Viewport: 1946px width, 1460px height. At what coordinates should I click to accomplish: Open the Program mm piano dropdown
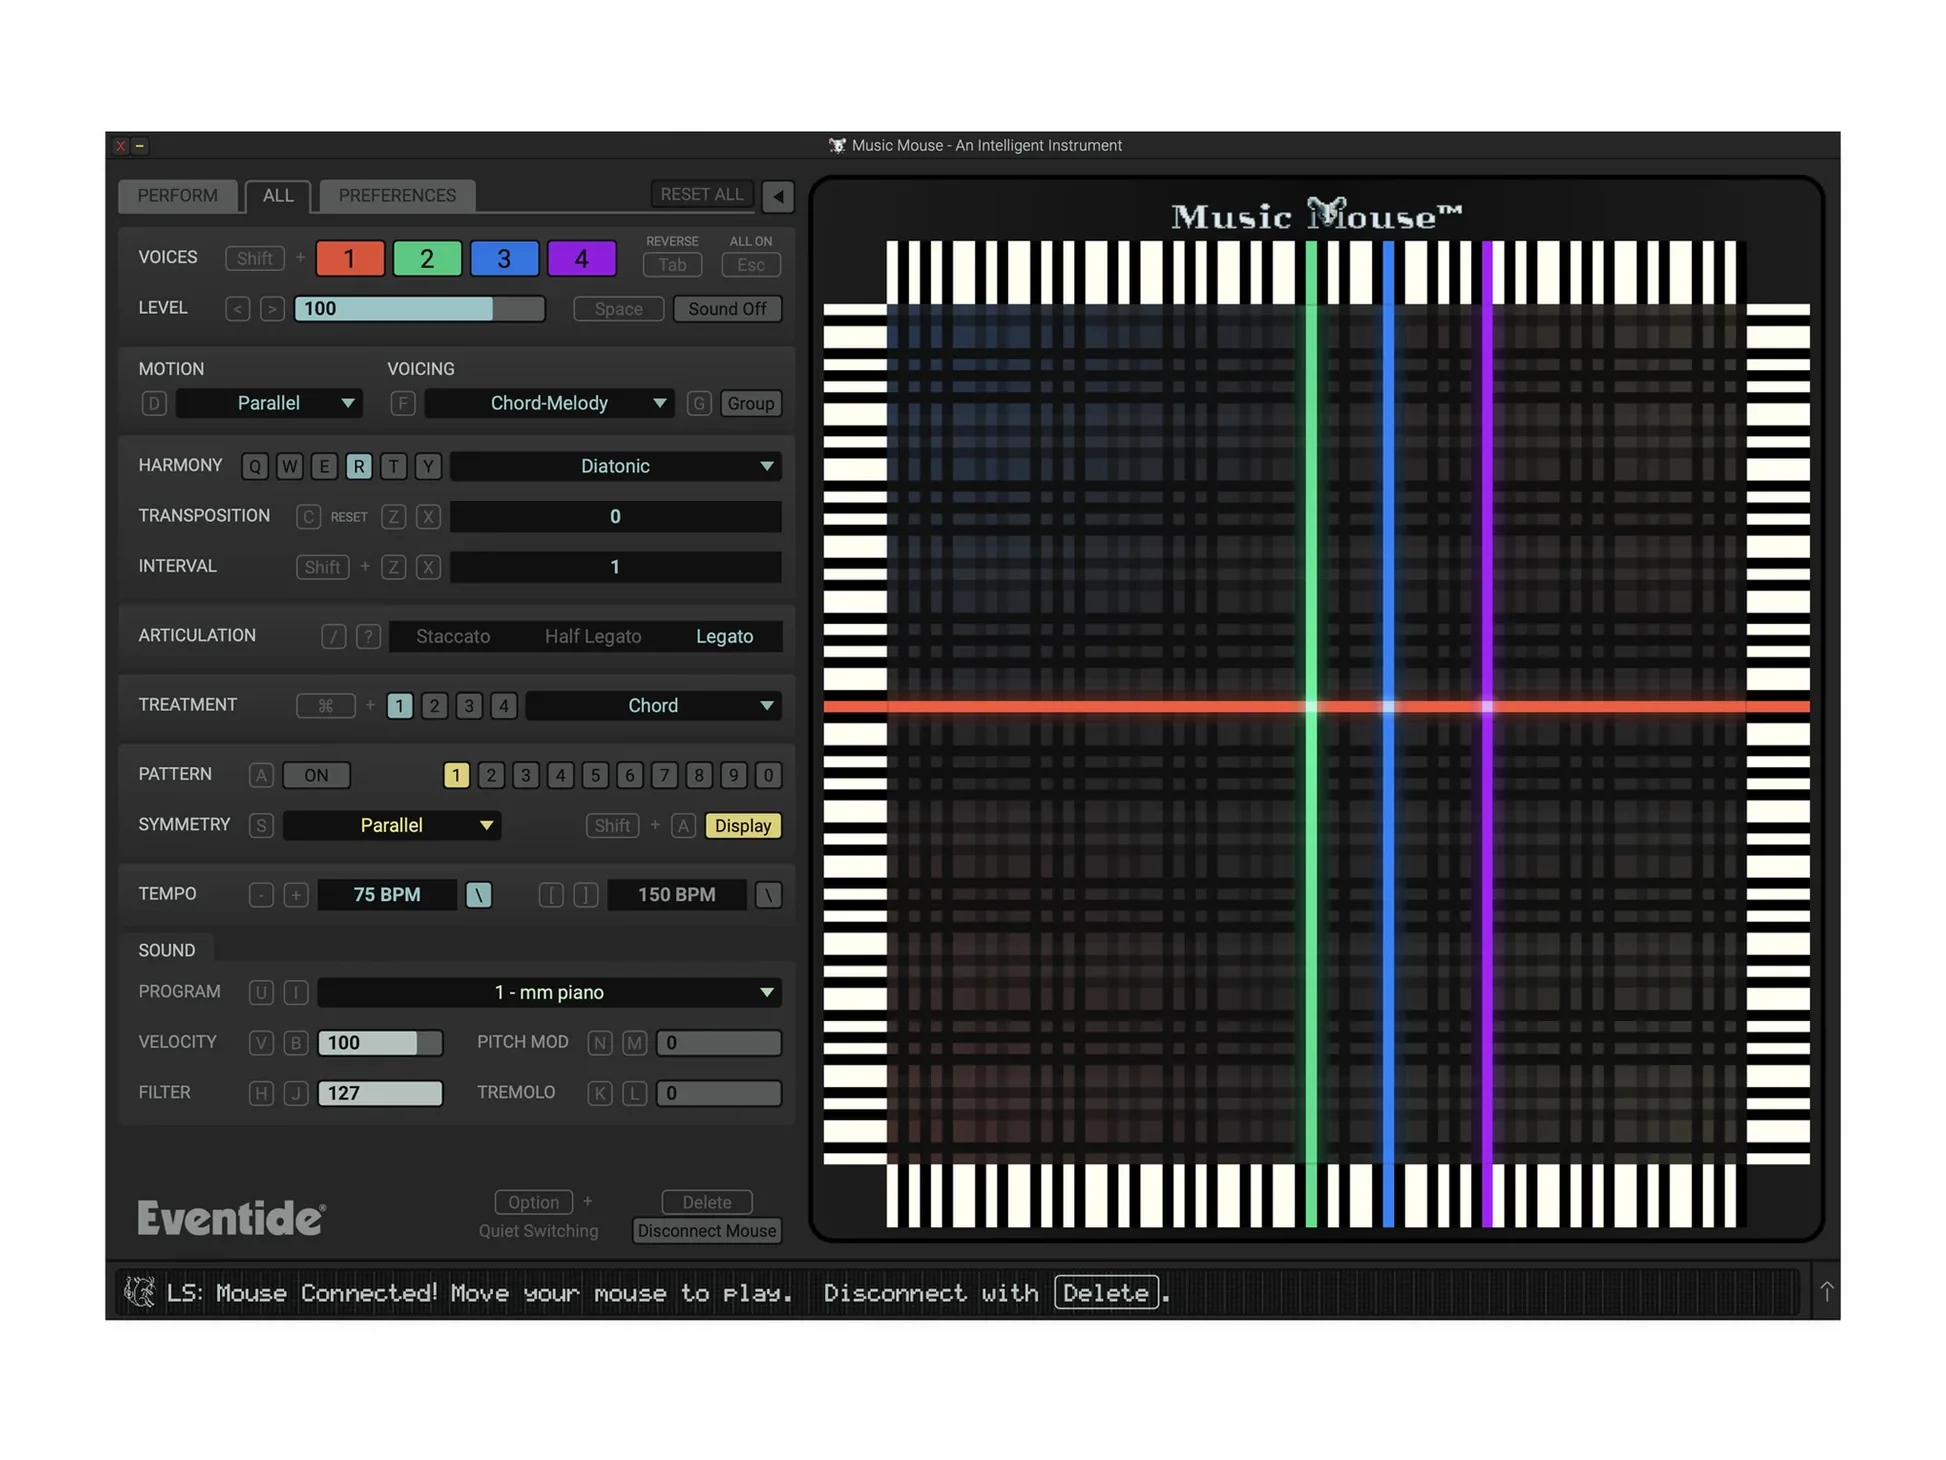(x=549, y=992)
